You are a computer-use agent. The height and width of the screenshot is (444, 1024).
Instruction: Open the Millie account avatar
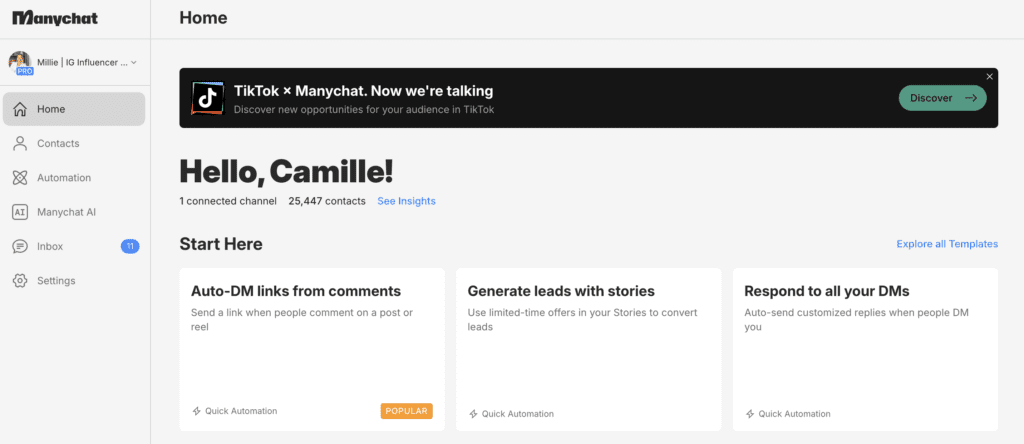[20, 62]
